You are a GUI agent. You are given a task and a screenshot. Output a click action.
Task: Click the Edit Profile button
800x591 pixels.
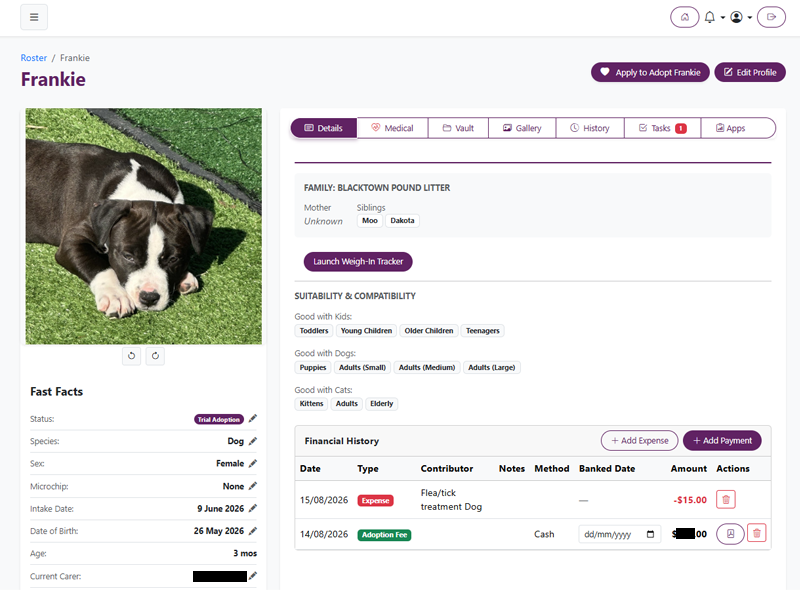[x=749, y=72]
